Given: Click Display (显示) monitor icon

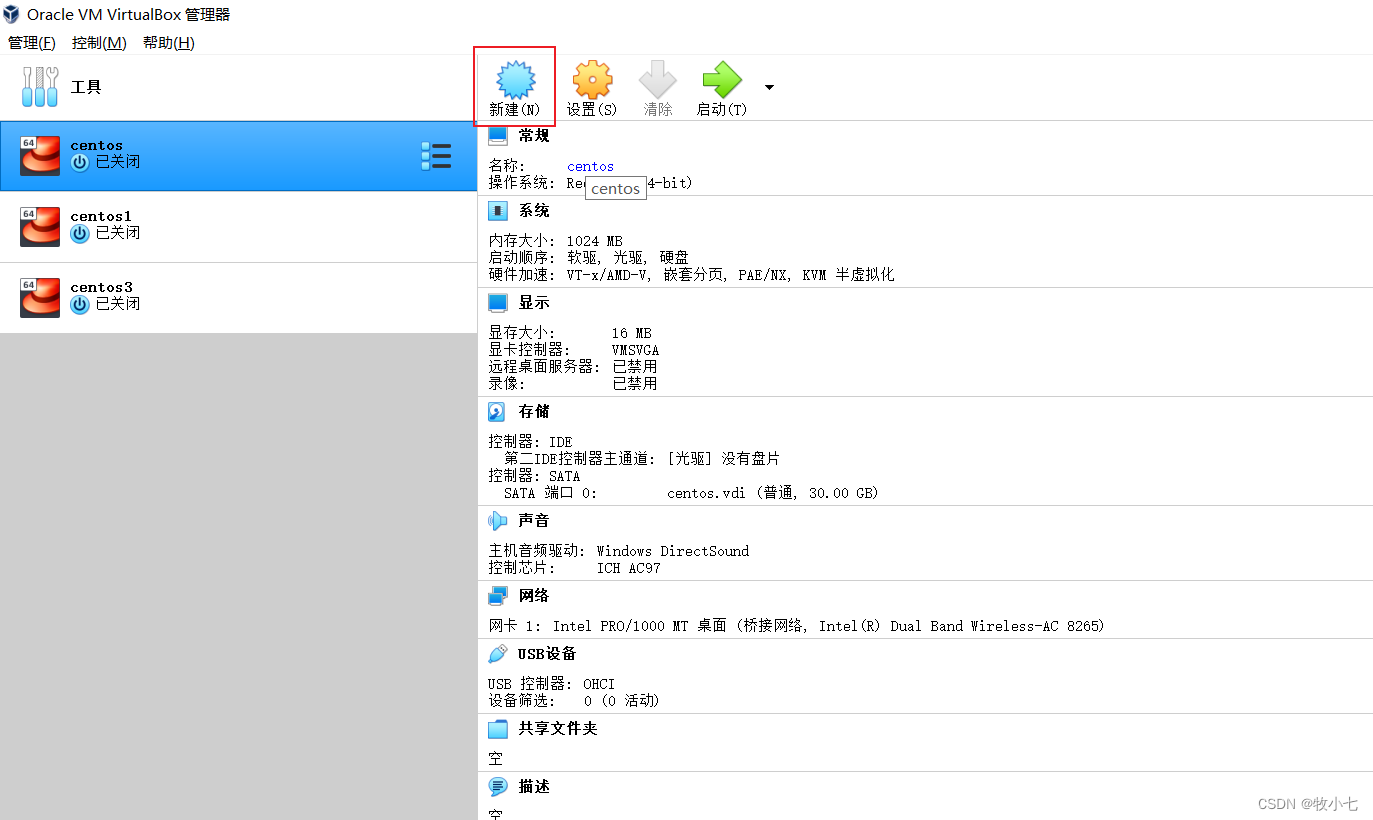Looking at the screenshot, I should 497,302.
